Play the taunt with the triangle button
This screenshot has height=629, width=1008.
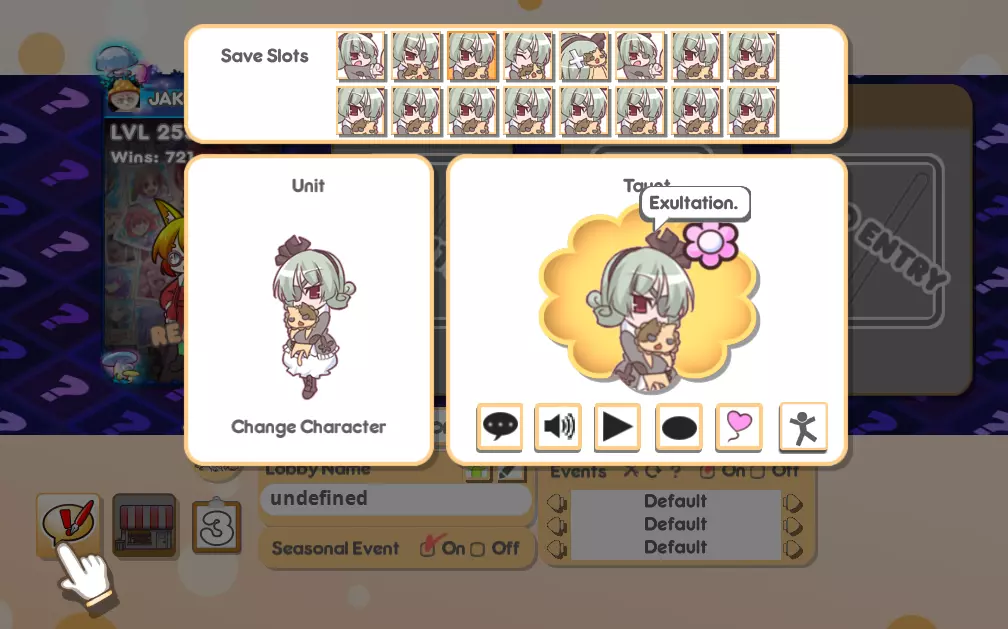[617, 426]
